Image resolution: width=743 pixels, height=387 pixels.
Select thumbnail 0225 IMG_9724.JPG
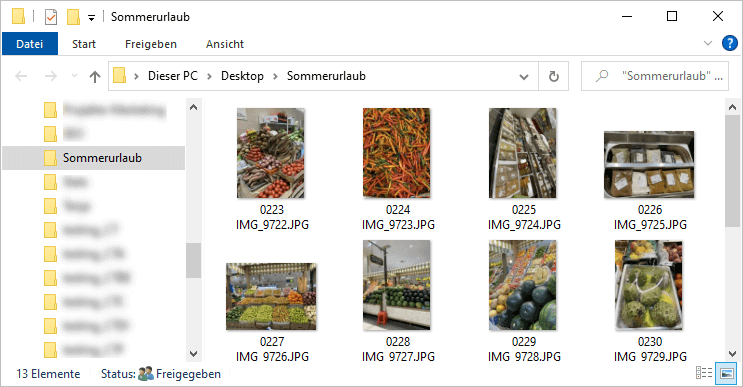pyautogui.click(x=523, y=153)
